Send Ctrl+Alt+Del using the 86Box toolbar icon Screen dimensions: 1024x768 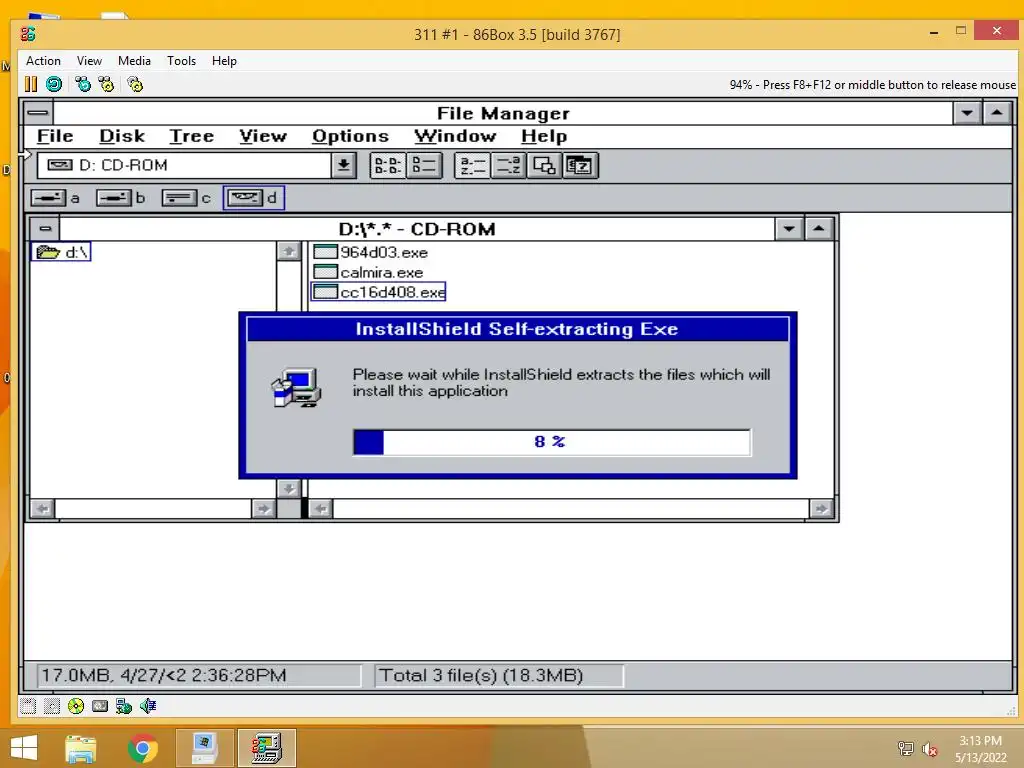[x=82, y=84]
